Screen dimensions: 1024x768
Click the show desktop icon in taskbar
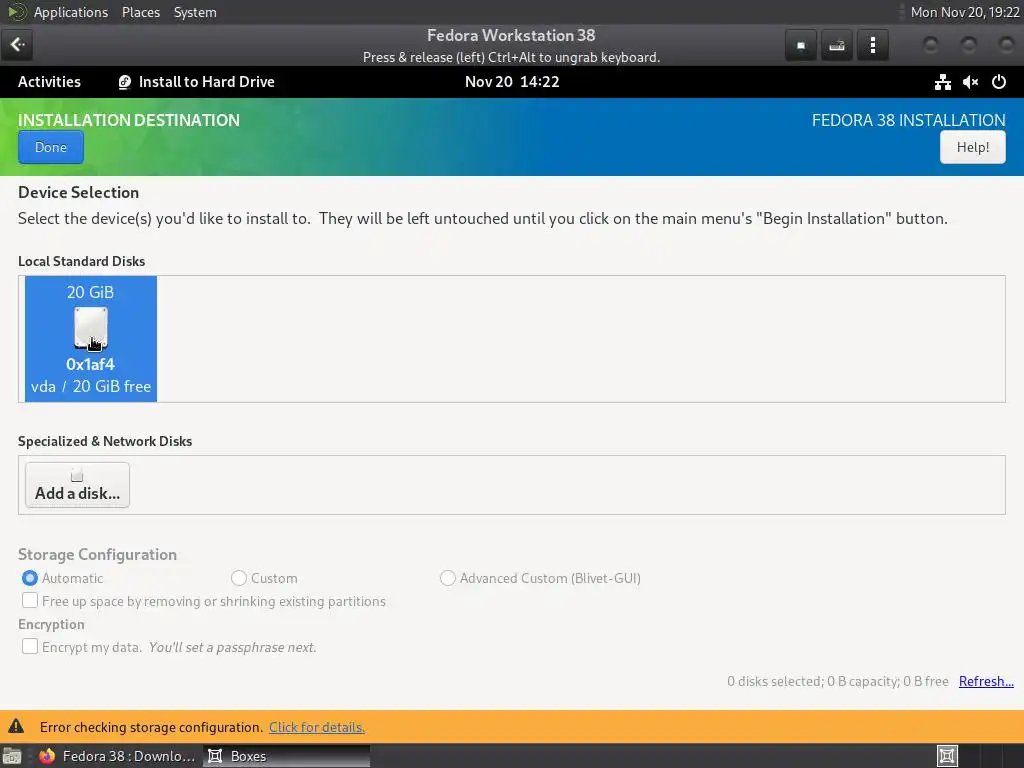coord(12,756)
